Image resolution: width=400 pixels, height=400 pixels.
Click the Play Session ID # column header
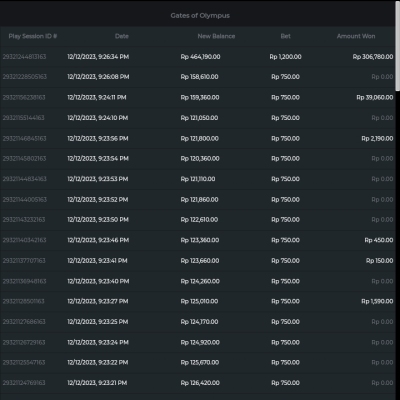(33, 36)
